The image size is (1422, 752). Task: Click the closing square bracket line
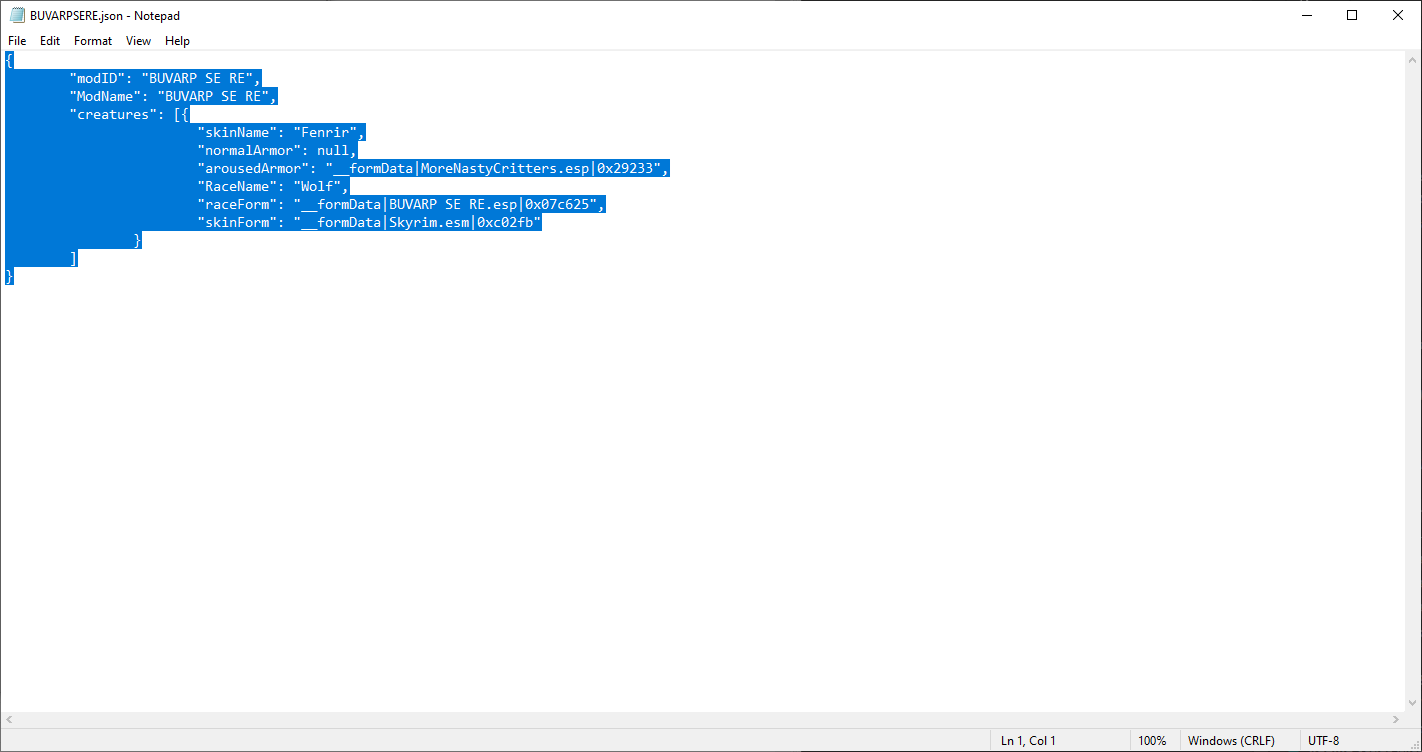73,258
